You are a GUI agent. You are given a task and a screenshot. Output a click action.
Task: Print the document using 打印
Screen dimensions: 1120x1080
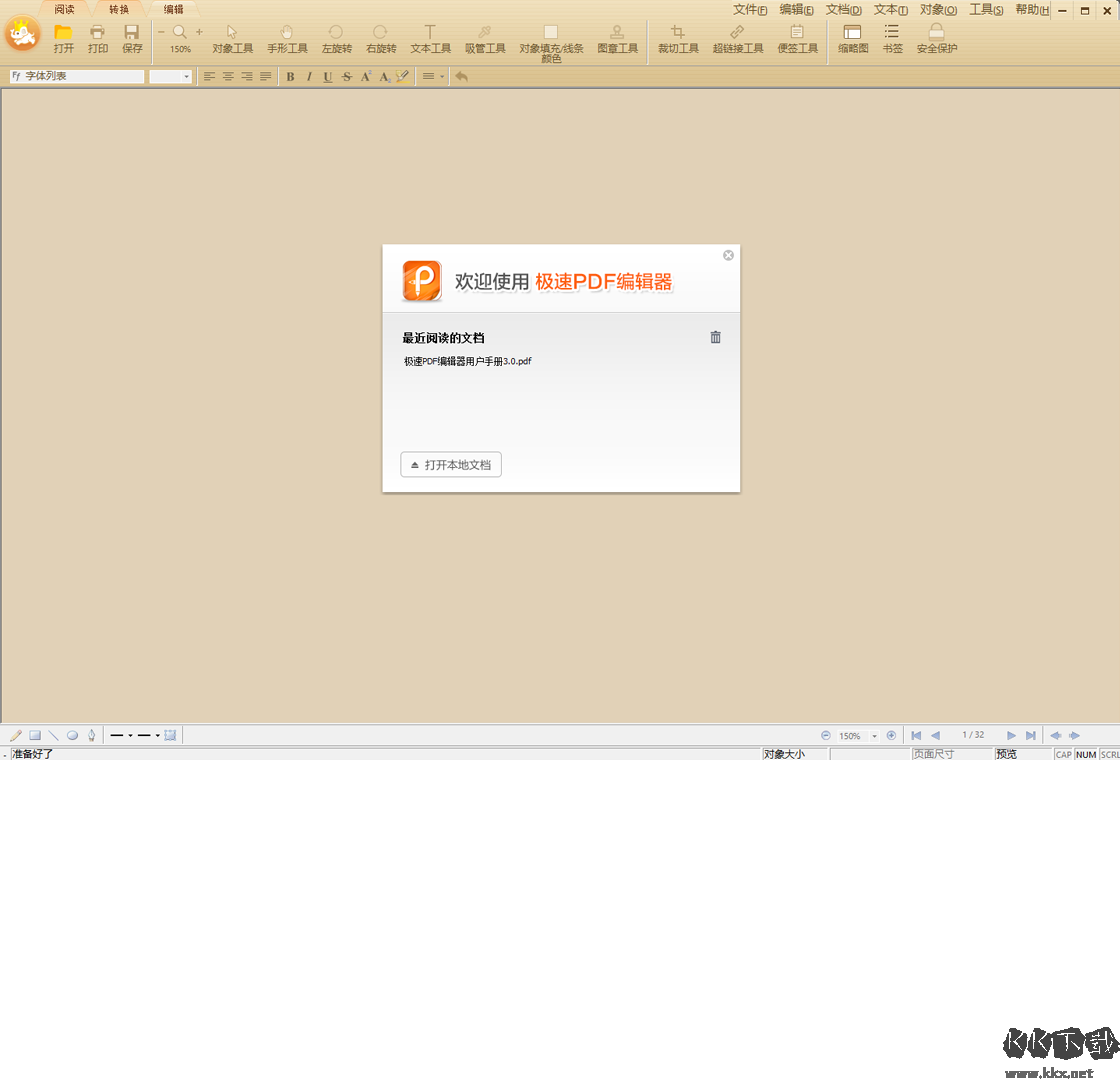point(98,39)
